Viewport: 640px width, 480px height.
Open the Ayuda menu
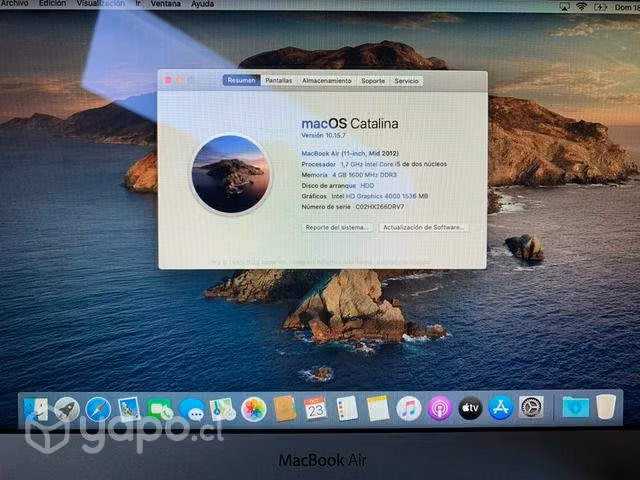202,4
